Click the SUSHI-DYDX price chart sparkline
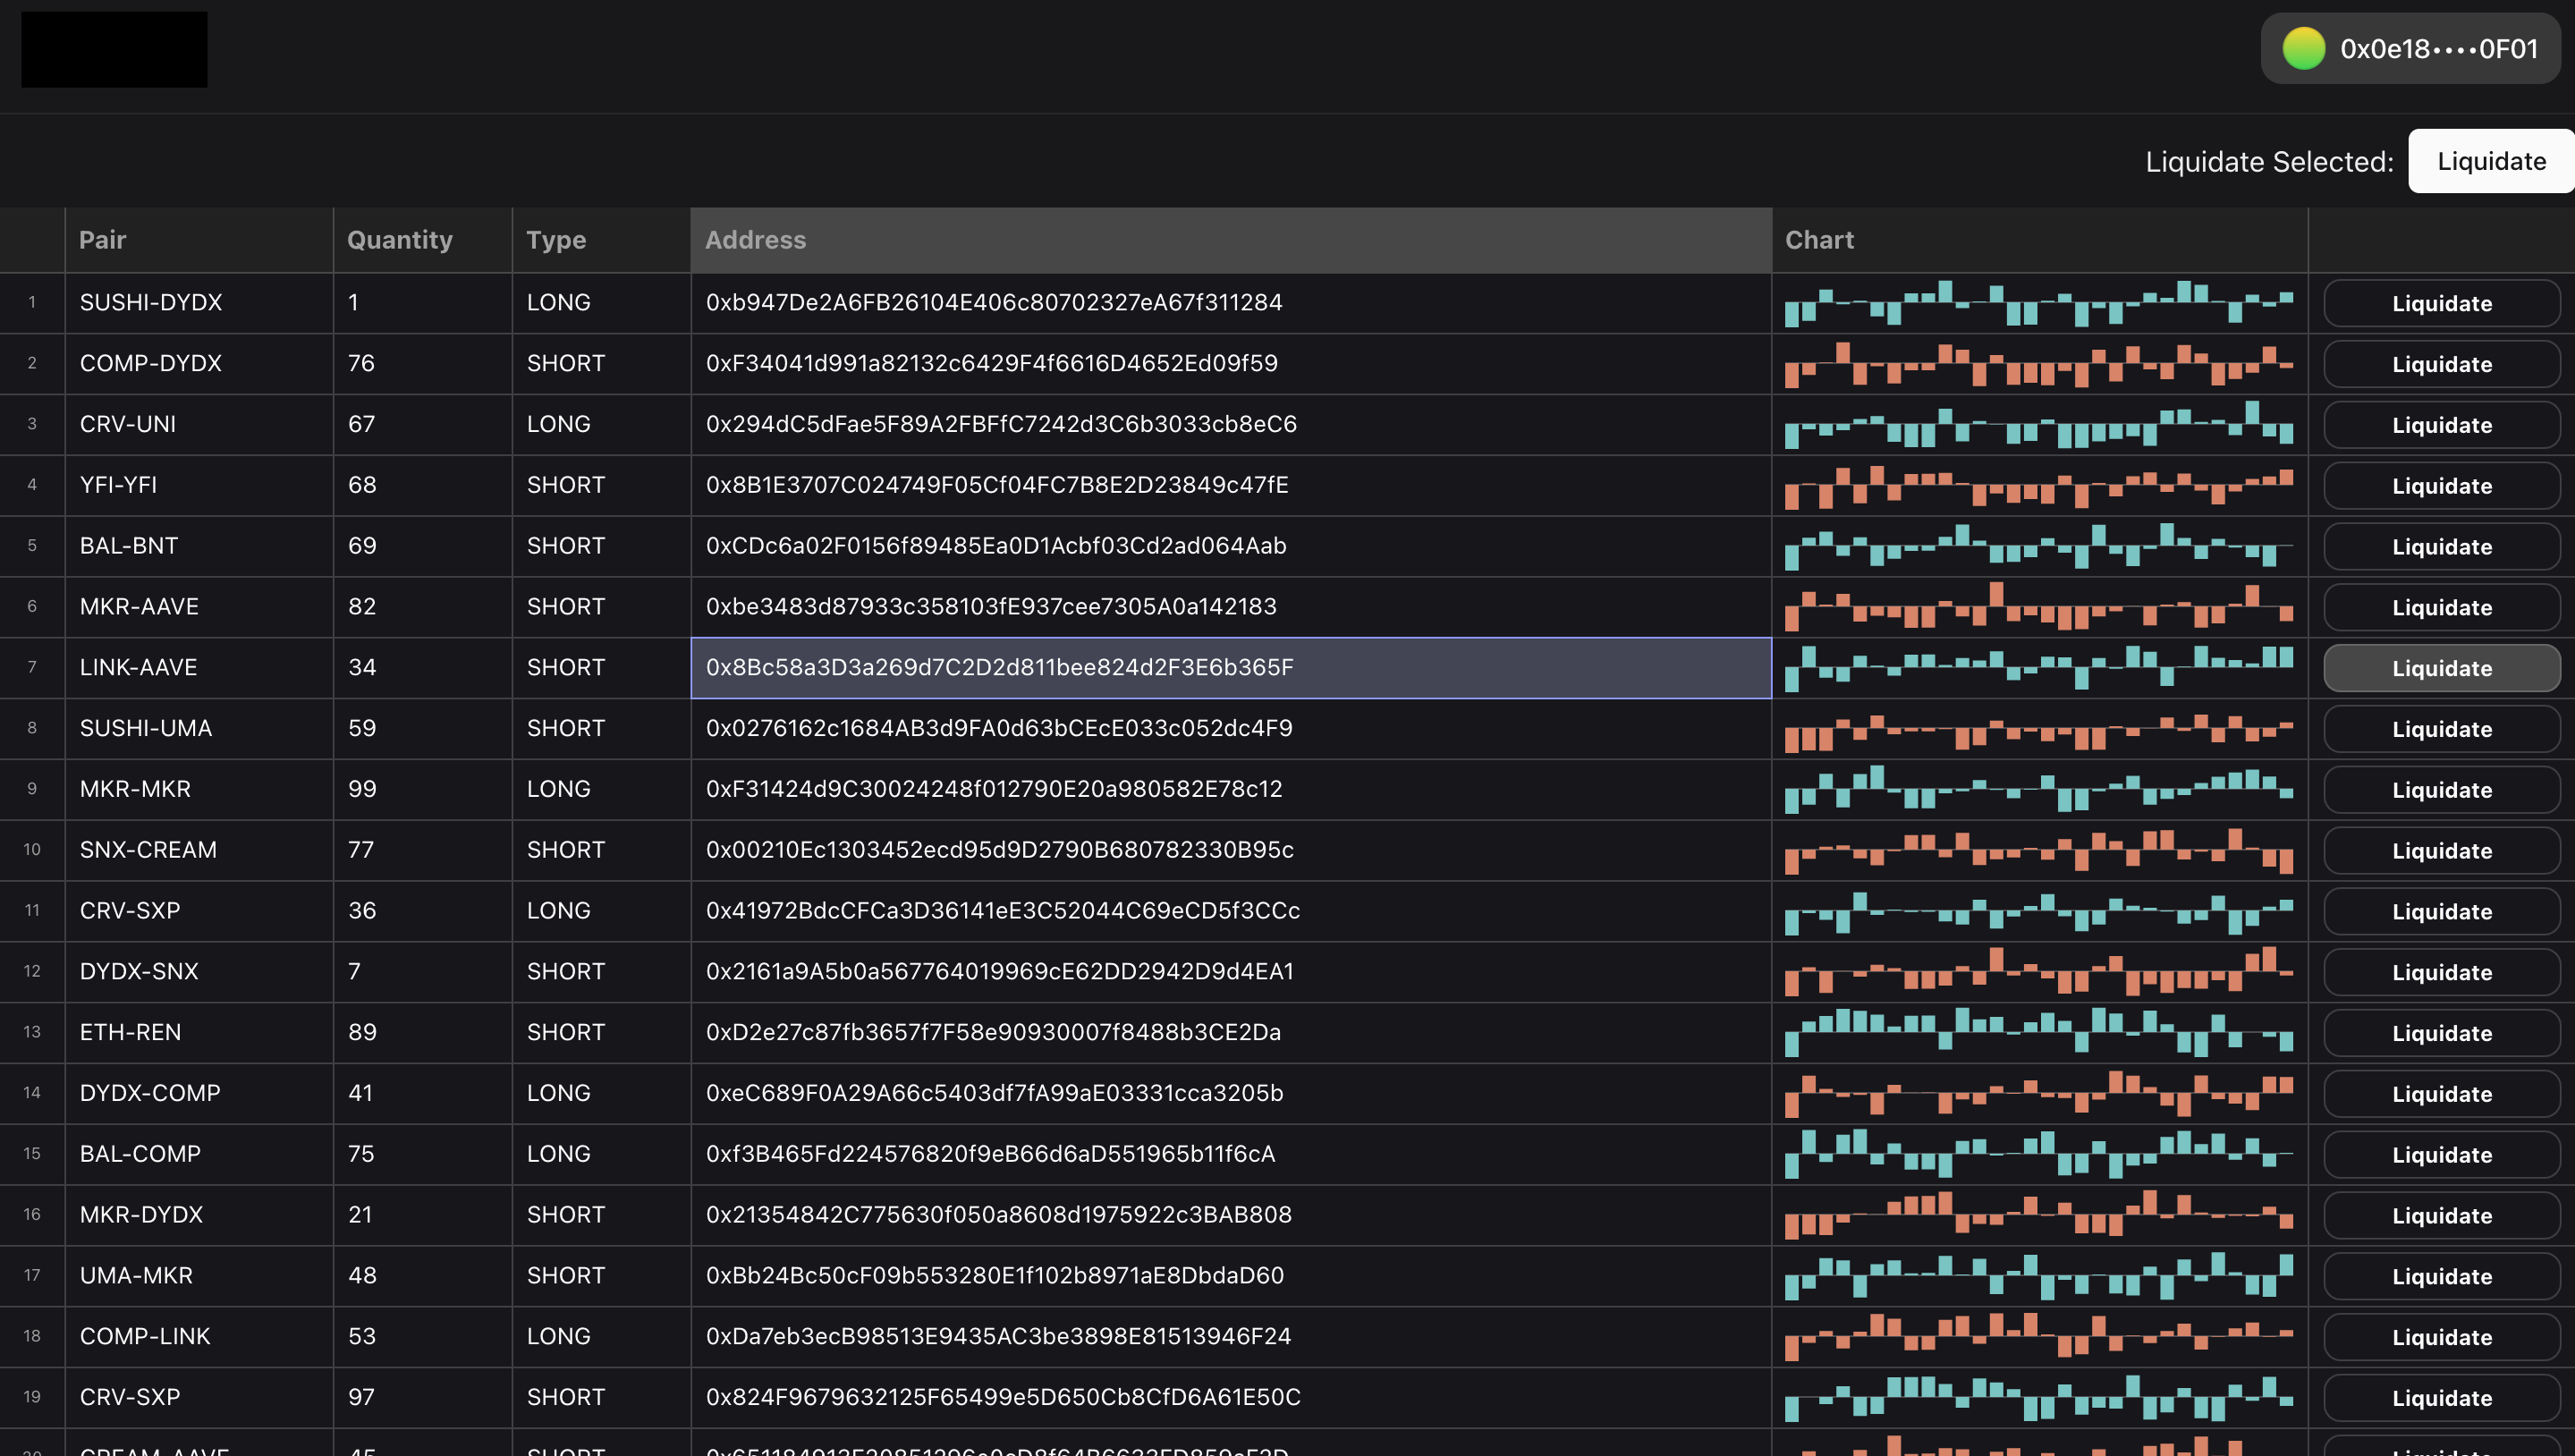 point(2040,302)
